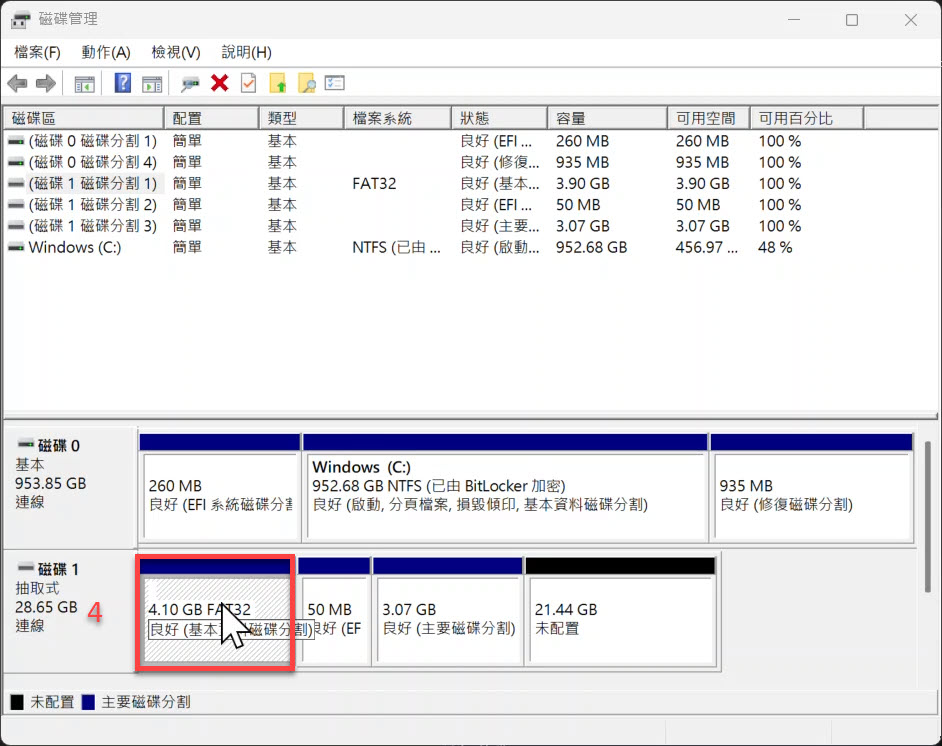
Task: Click the yellow folder with green arrow icon
Action: click(x=278, y=84)
